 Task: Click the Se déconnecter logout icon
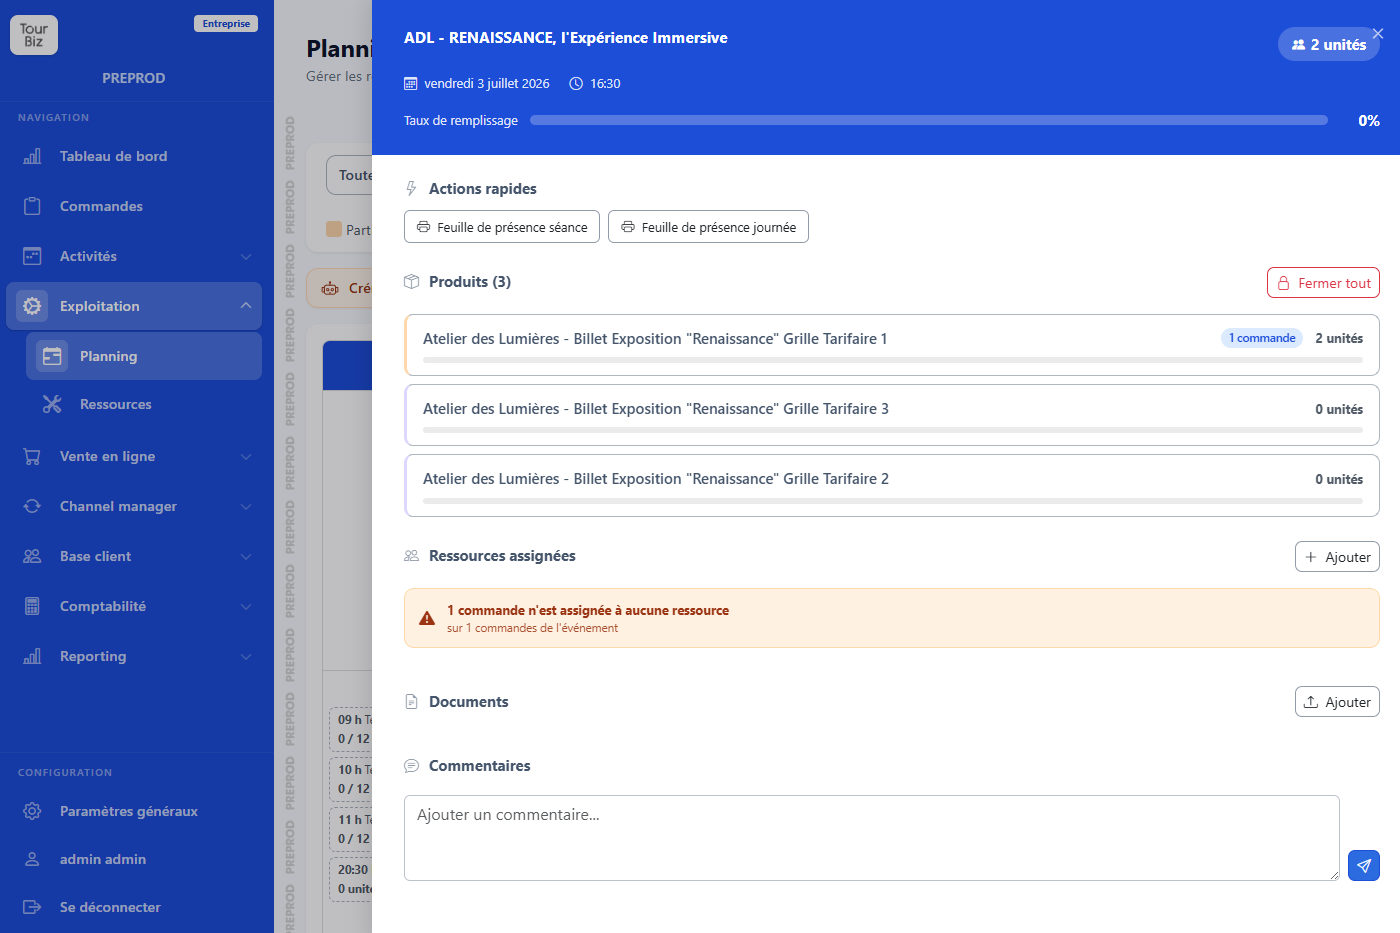(32, 907)
